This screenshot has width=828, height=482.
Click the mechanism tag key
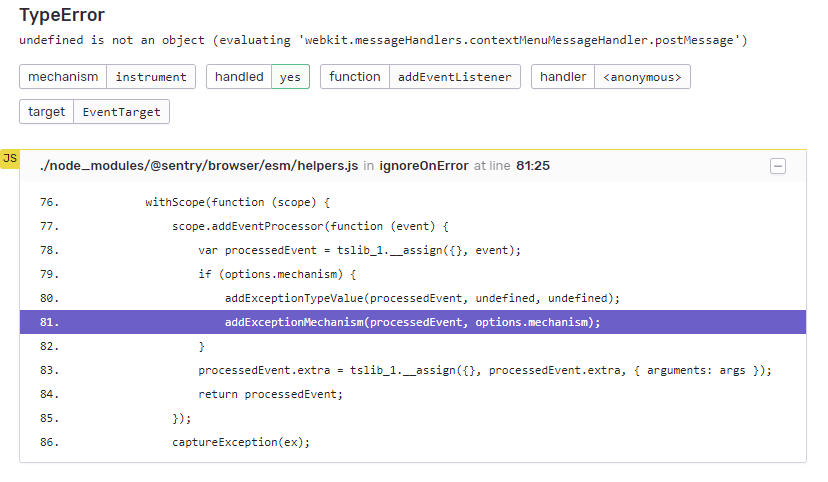click(x=63, y=77)
